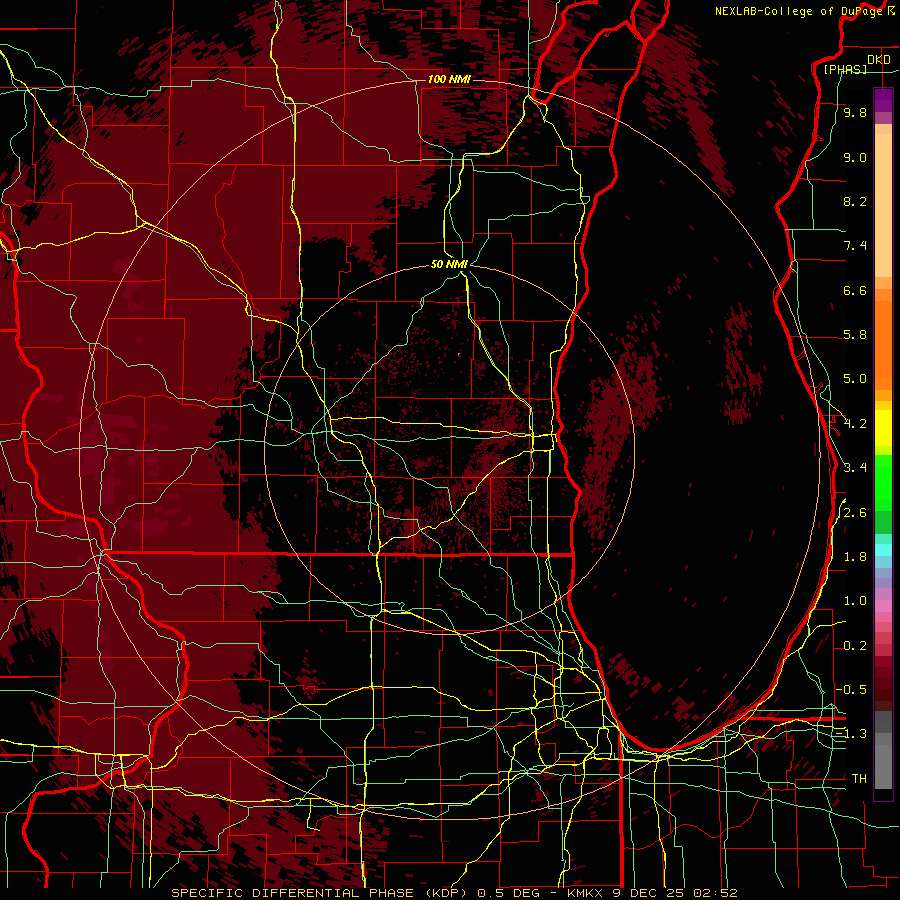
Task: Click the 5.8 value on color scale
Action: pos(855,335)
